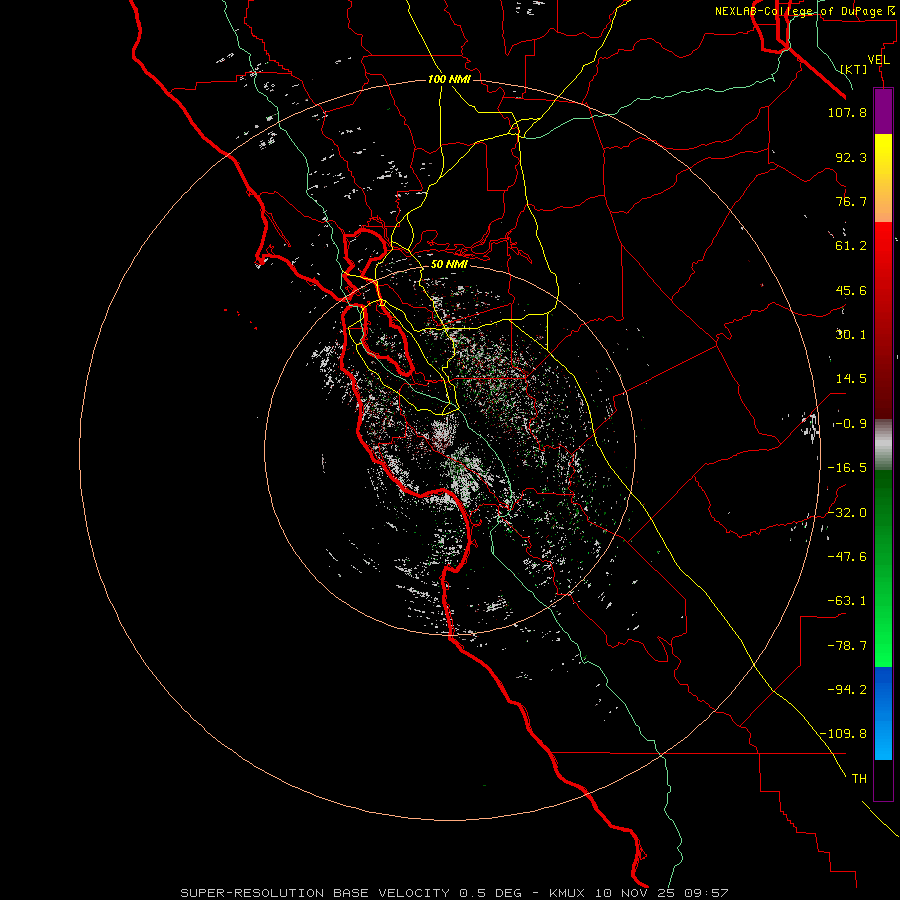
Task: Click the 107.8 legend value
Action: click(847, 112)
